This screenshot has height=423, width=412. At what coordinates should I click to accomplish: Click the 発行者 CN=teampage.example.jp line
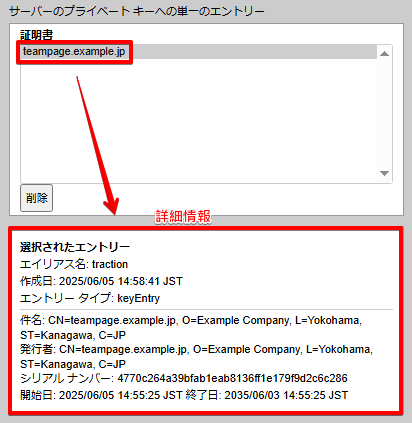(x=196, y=356)
